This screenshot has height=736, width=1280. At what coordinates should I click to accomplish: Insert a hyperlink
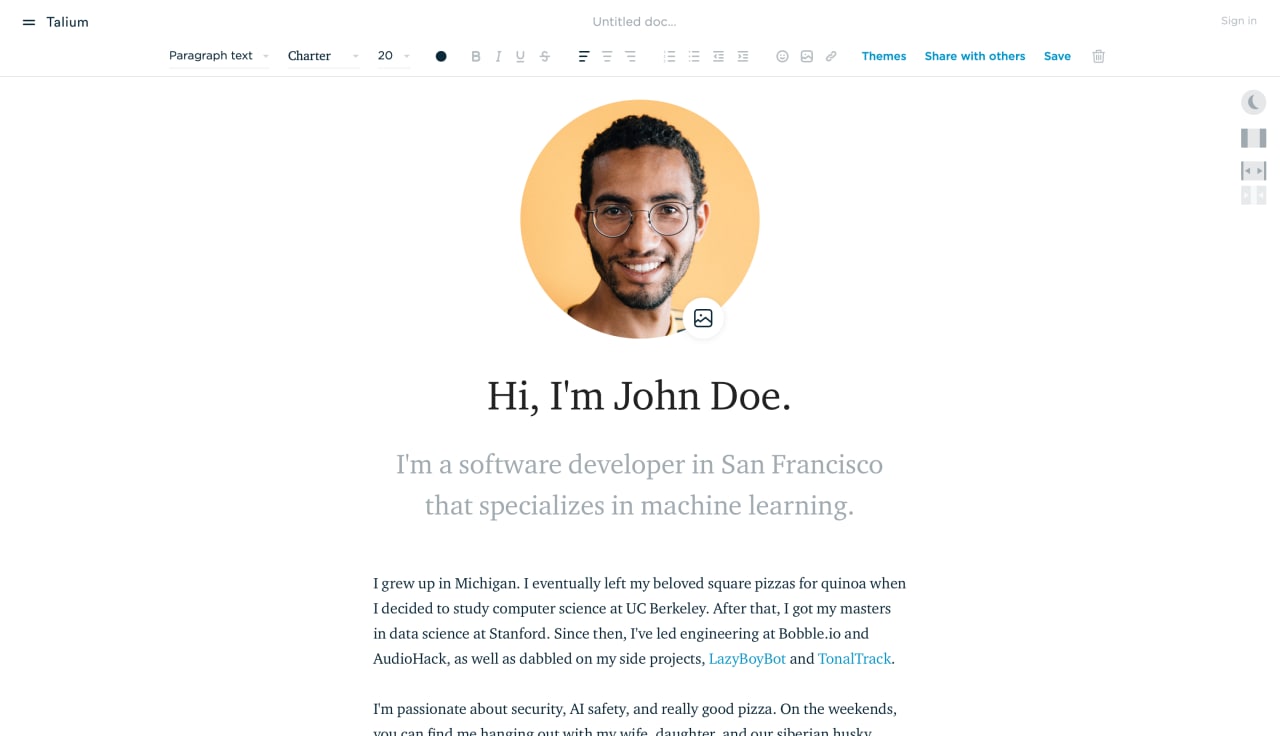[831, 56]
